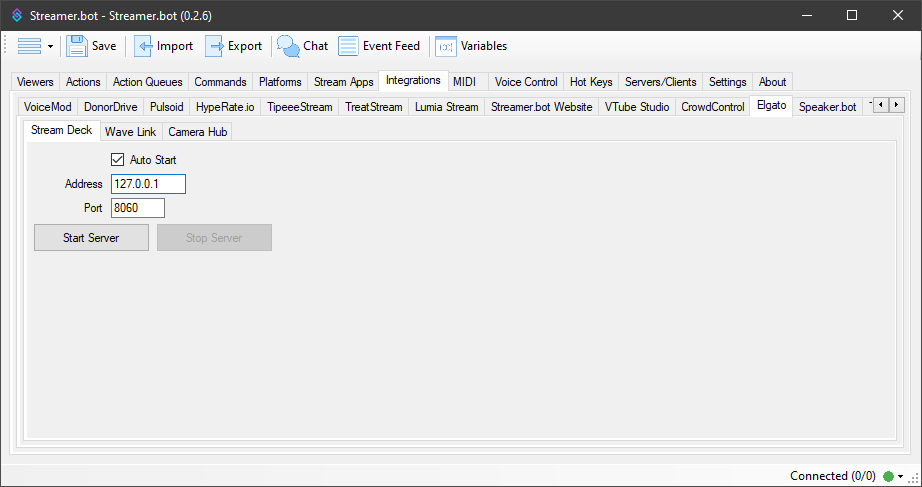Open the Hot Keys tab
This screenshot has height=487, width=922.
[x=591, y=82]
